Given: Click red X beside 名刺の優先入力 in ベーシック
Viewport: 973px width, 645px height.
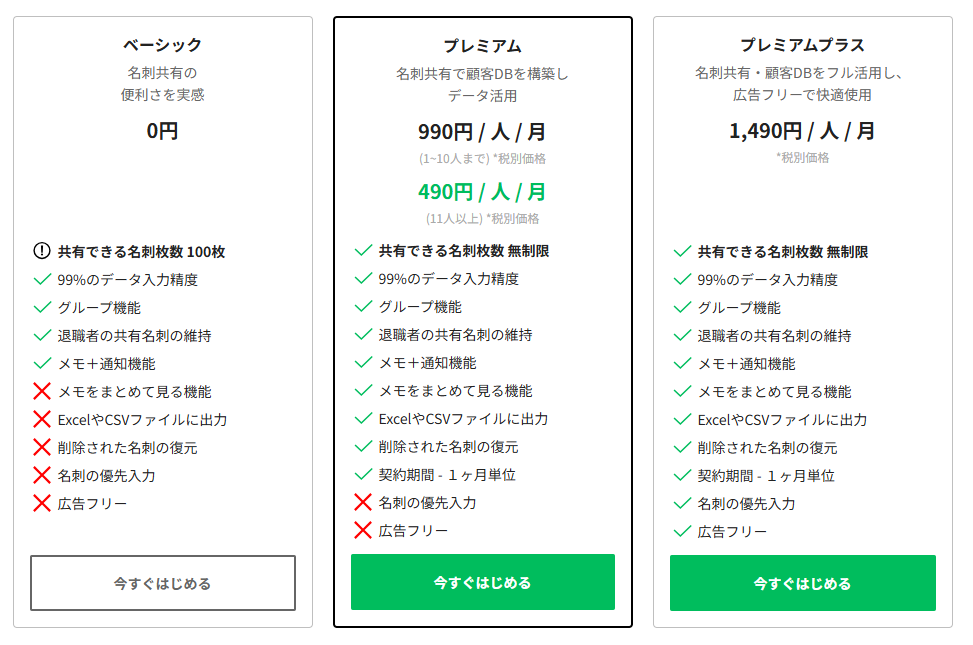Looking at the screenshot, I should [42, 475].
